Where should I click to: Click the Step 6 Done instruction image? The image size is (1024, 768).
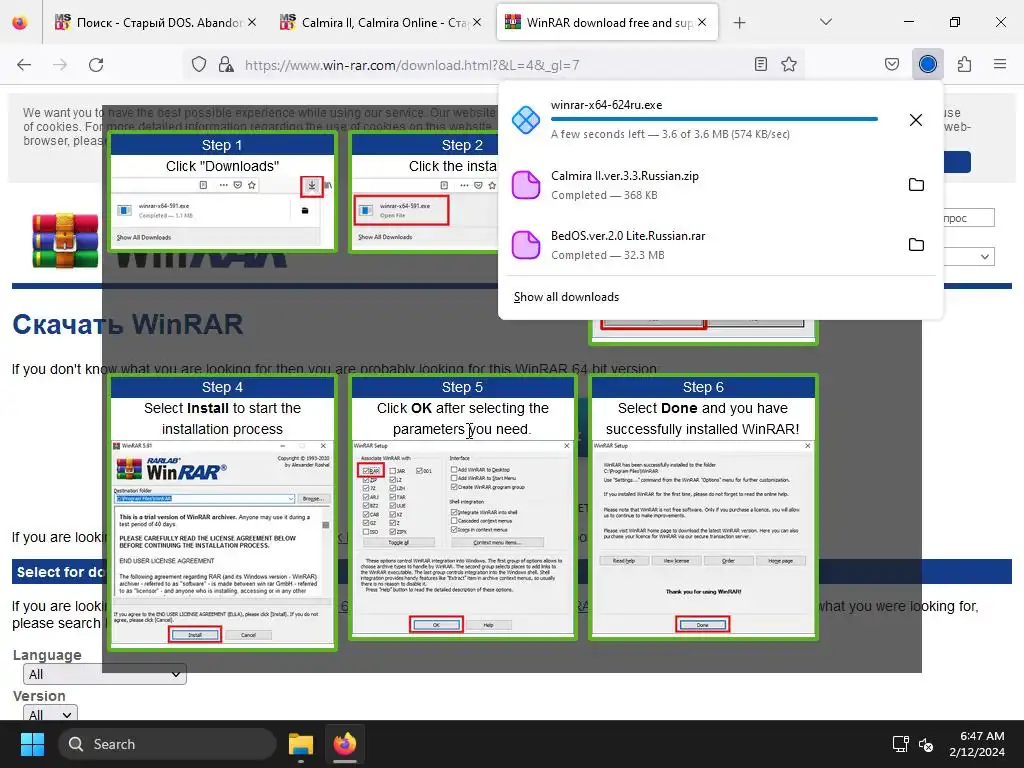[703, 507]
